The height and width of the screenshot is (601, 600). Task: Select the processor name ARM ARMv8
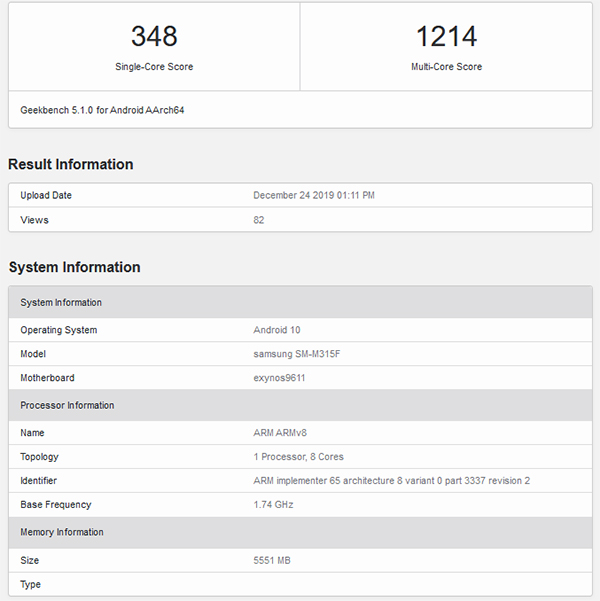(x=282, y=433)
